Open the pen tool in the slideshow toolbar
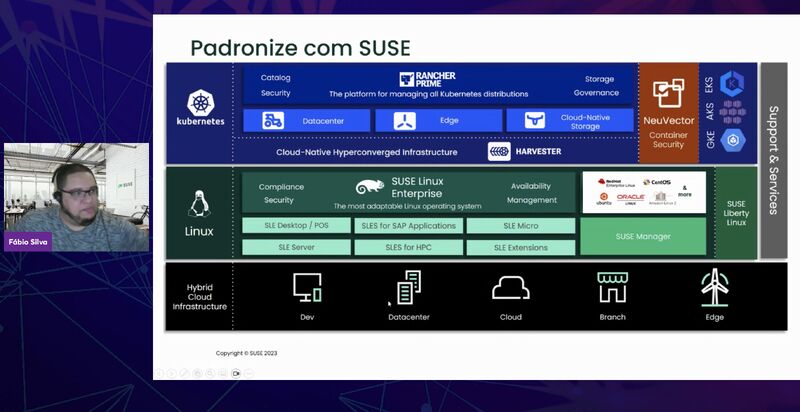800x412 pixels. [184, 374]
